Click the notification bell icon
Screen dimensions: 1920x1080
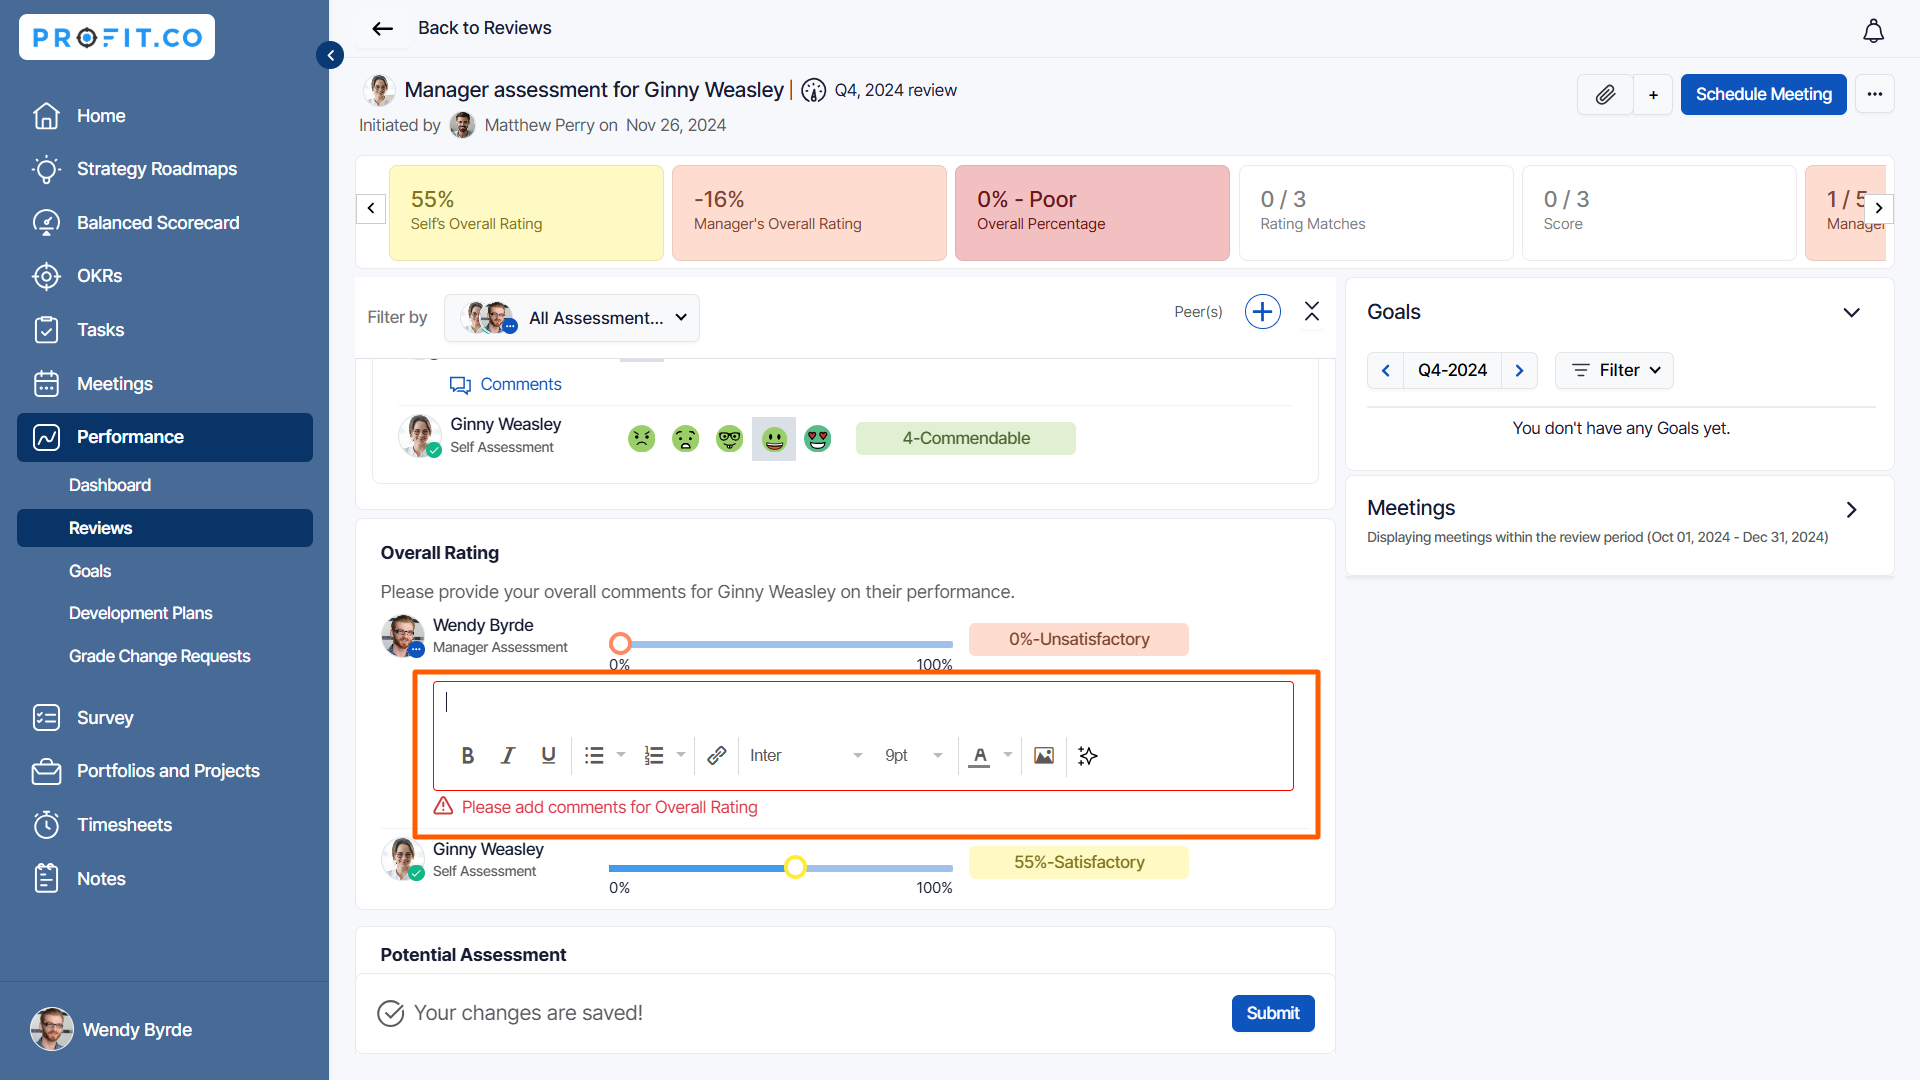[x=1873, y=31]
